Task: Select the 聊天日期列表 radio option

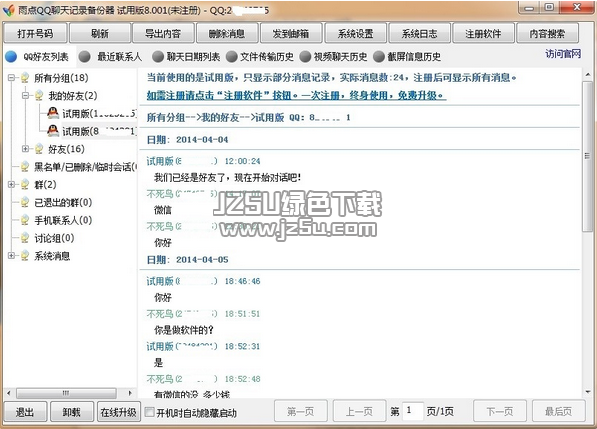Action: coord(158,57)
